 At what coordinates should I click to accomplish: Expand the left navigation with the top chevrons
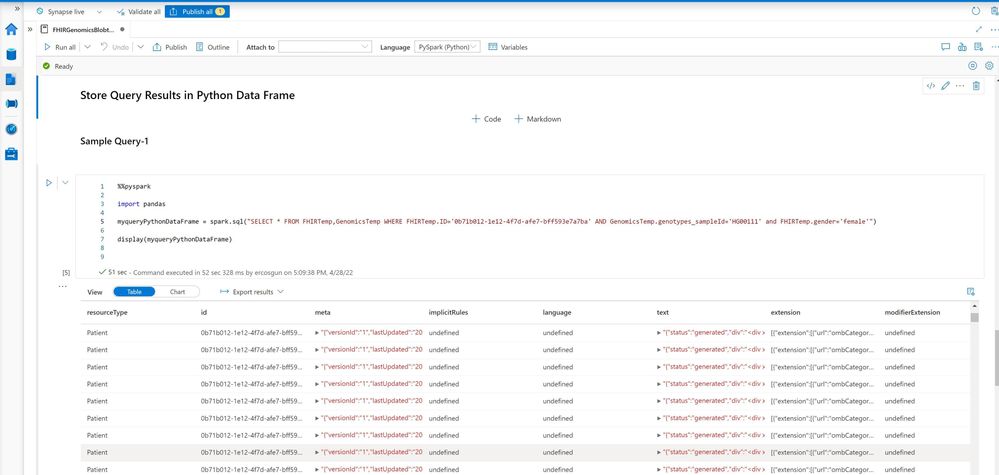click(17, 9)
